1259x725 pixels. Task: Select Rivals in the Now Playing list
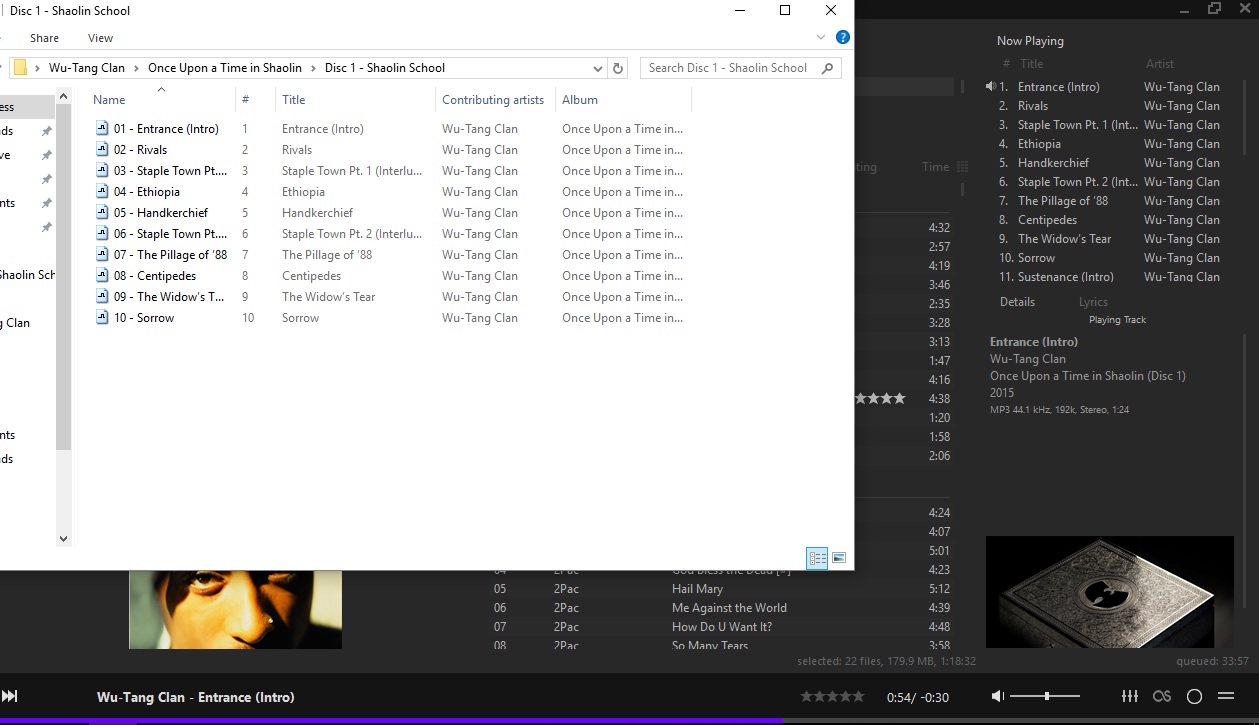1033,106
